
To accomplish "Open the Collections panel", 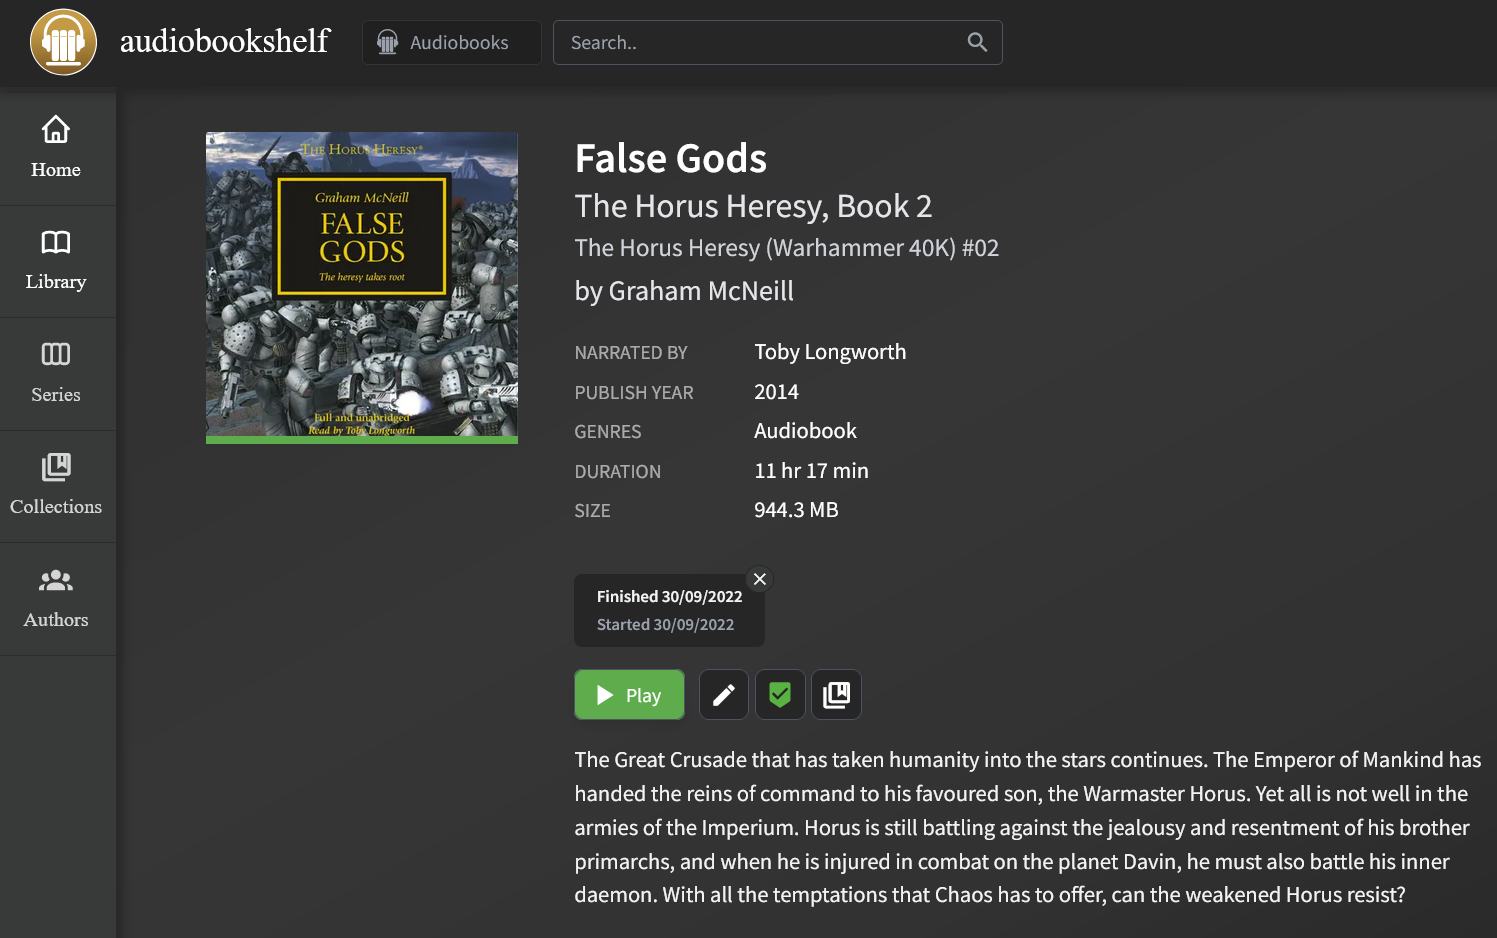I will point(56,485).
